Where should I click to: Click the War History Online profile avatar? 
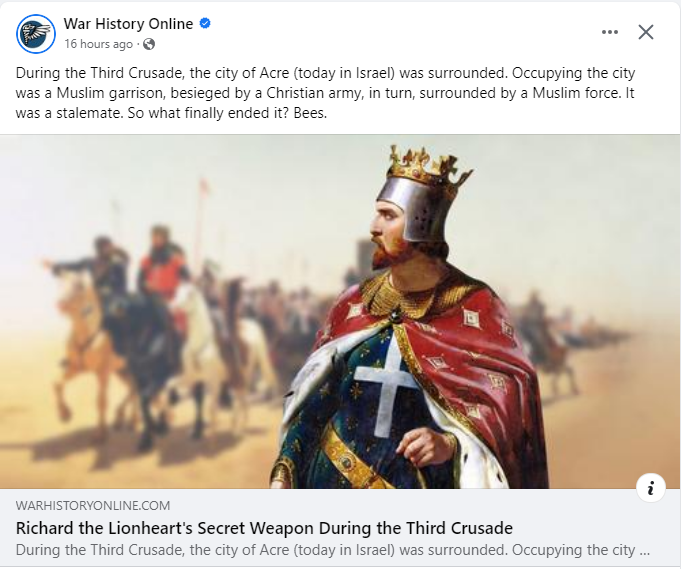[36, 33]
